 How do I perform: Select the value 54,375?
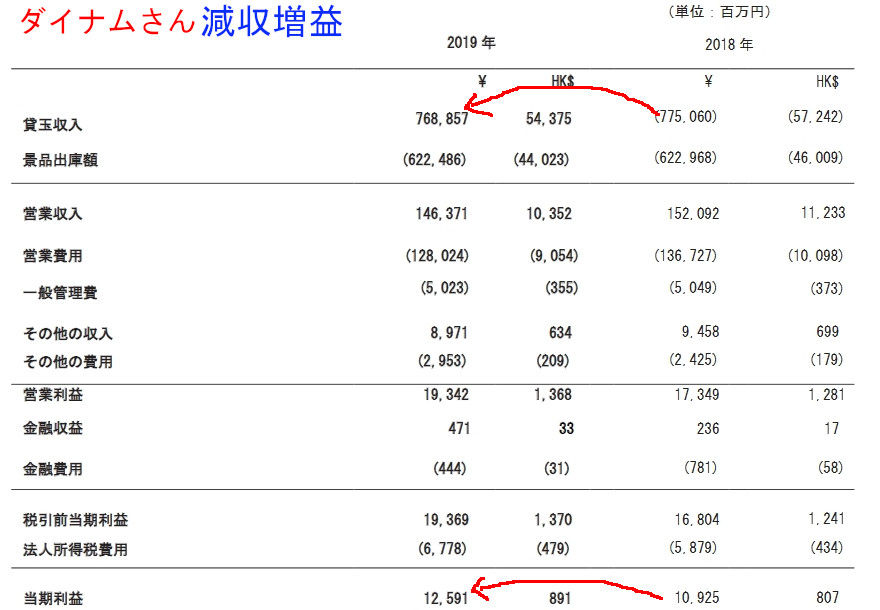548,118
